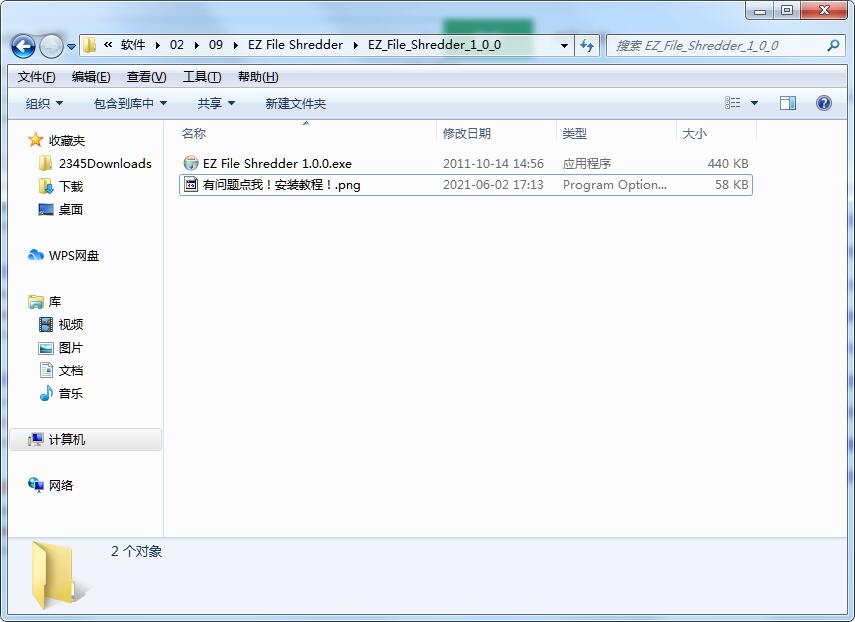
Task: Click the EZ File Shredder breadcrumb segment
Action: pos(296,45)
